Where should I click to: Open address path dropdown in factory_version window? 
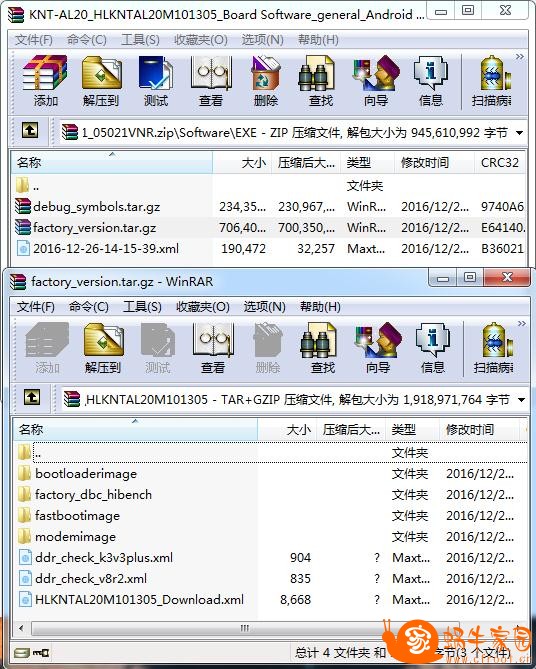tap(521, 400)
